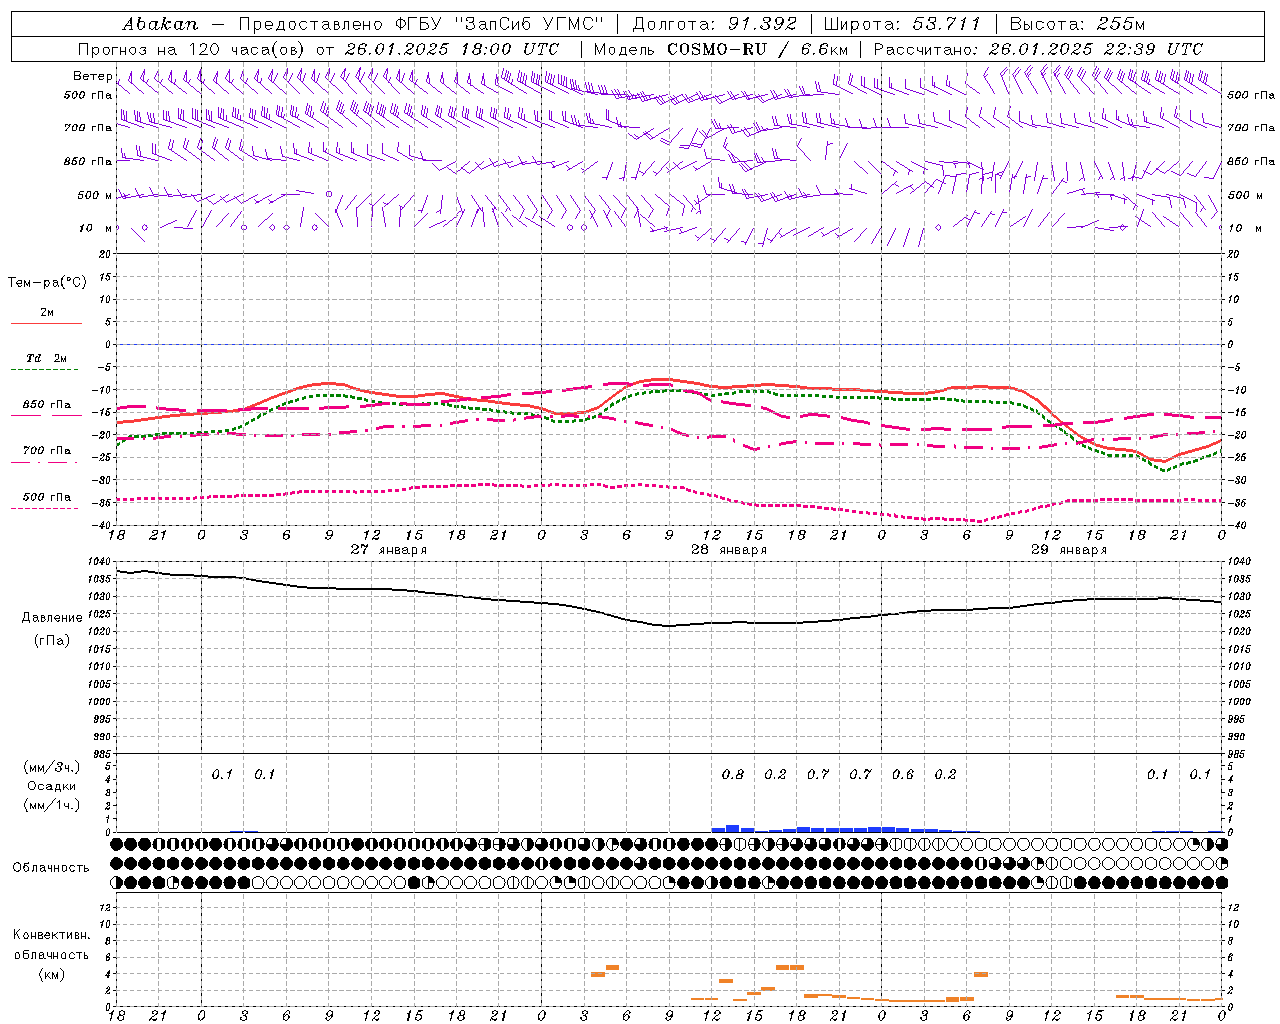Select the Облачность cloud cover label
This screenshot has width=1280, height=1024.
[51, 868]
